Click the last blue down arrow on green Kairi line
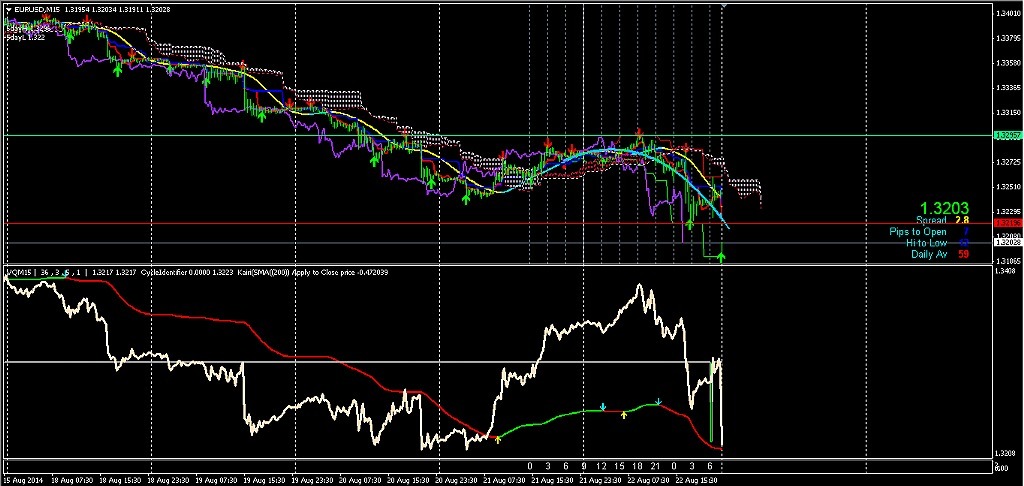This screenshot has height=486, width=1024. pos(658,402)
